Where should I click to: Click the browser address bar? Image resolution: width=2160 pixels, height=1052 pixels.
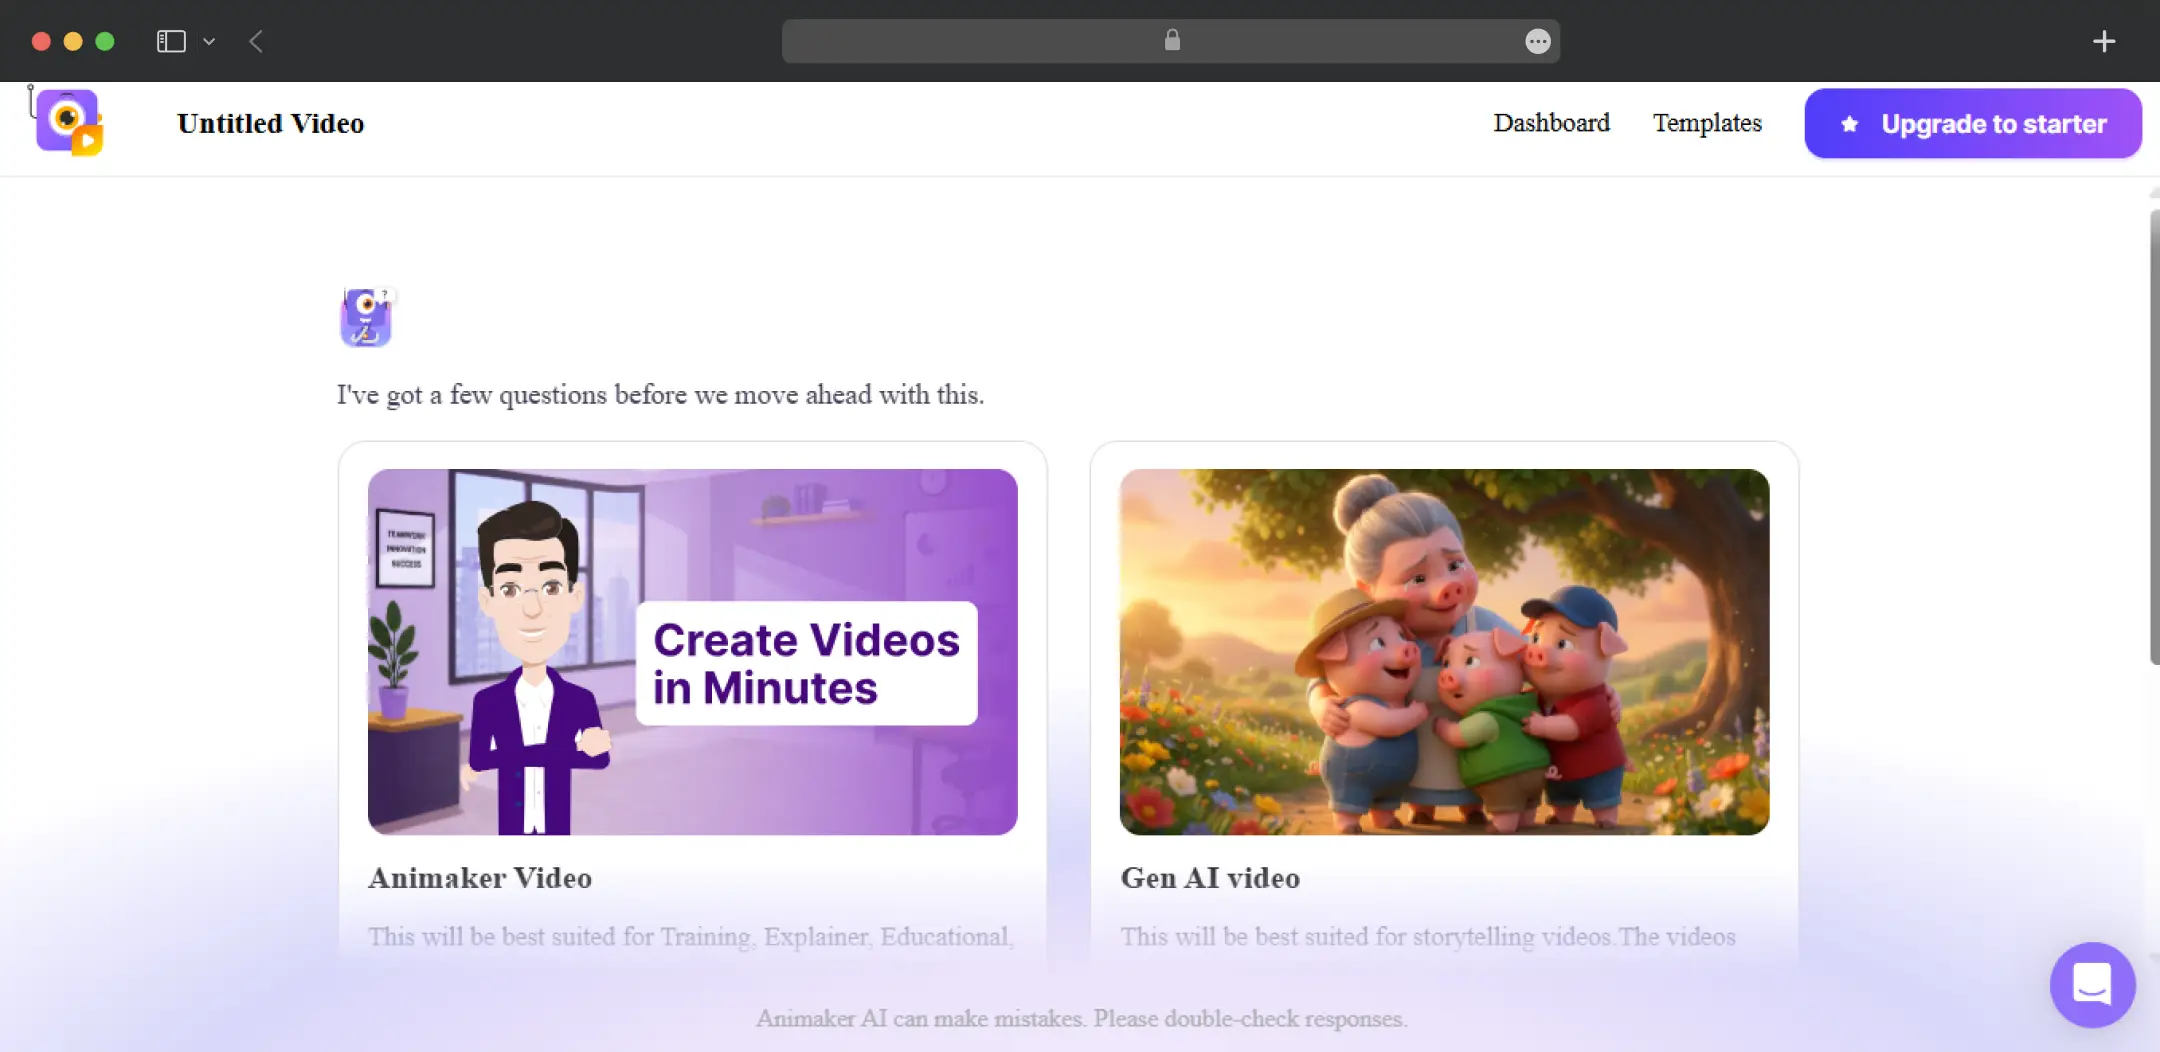point(1171,41)
